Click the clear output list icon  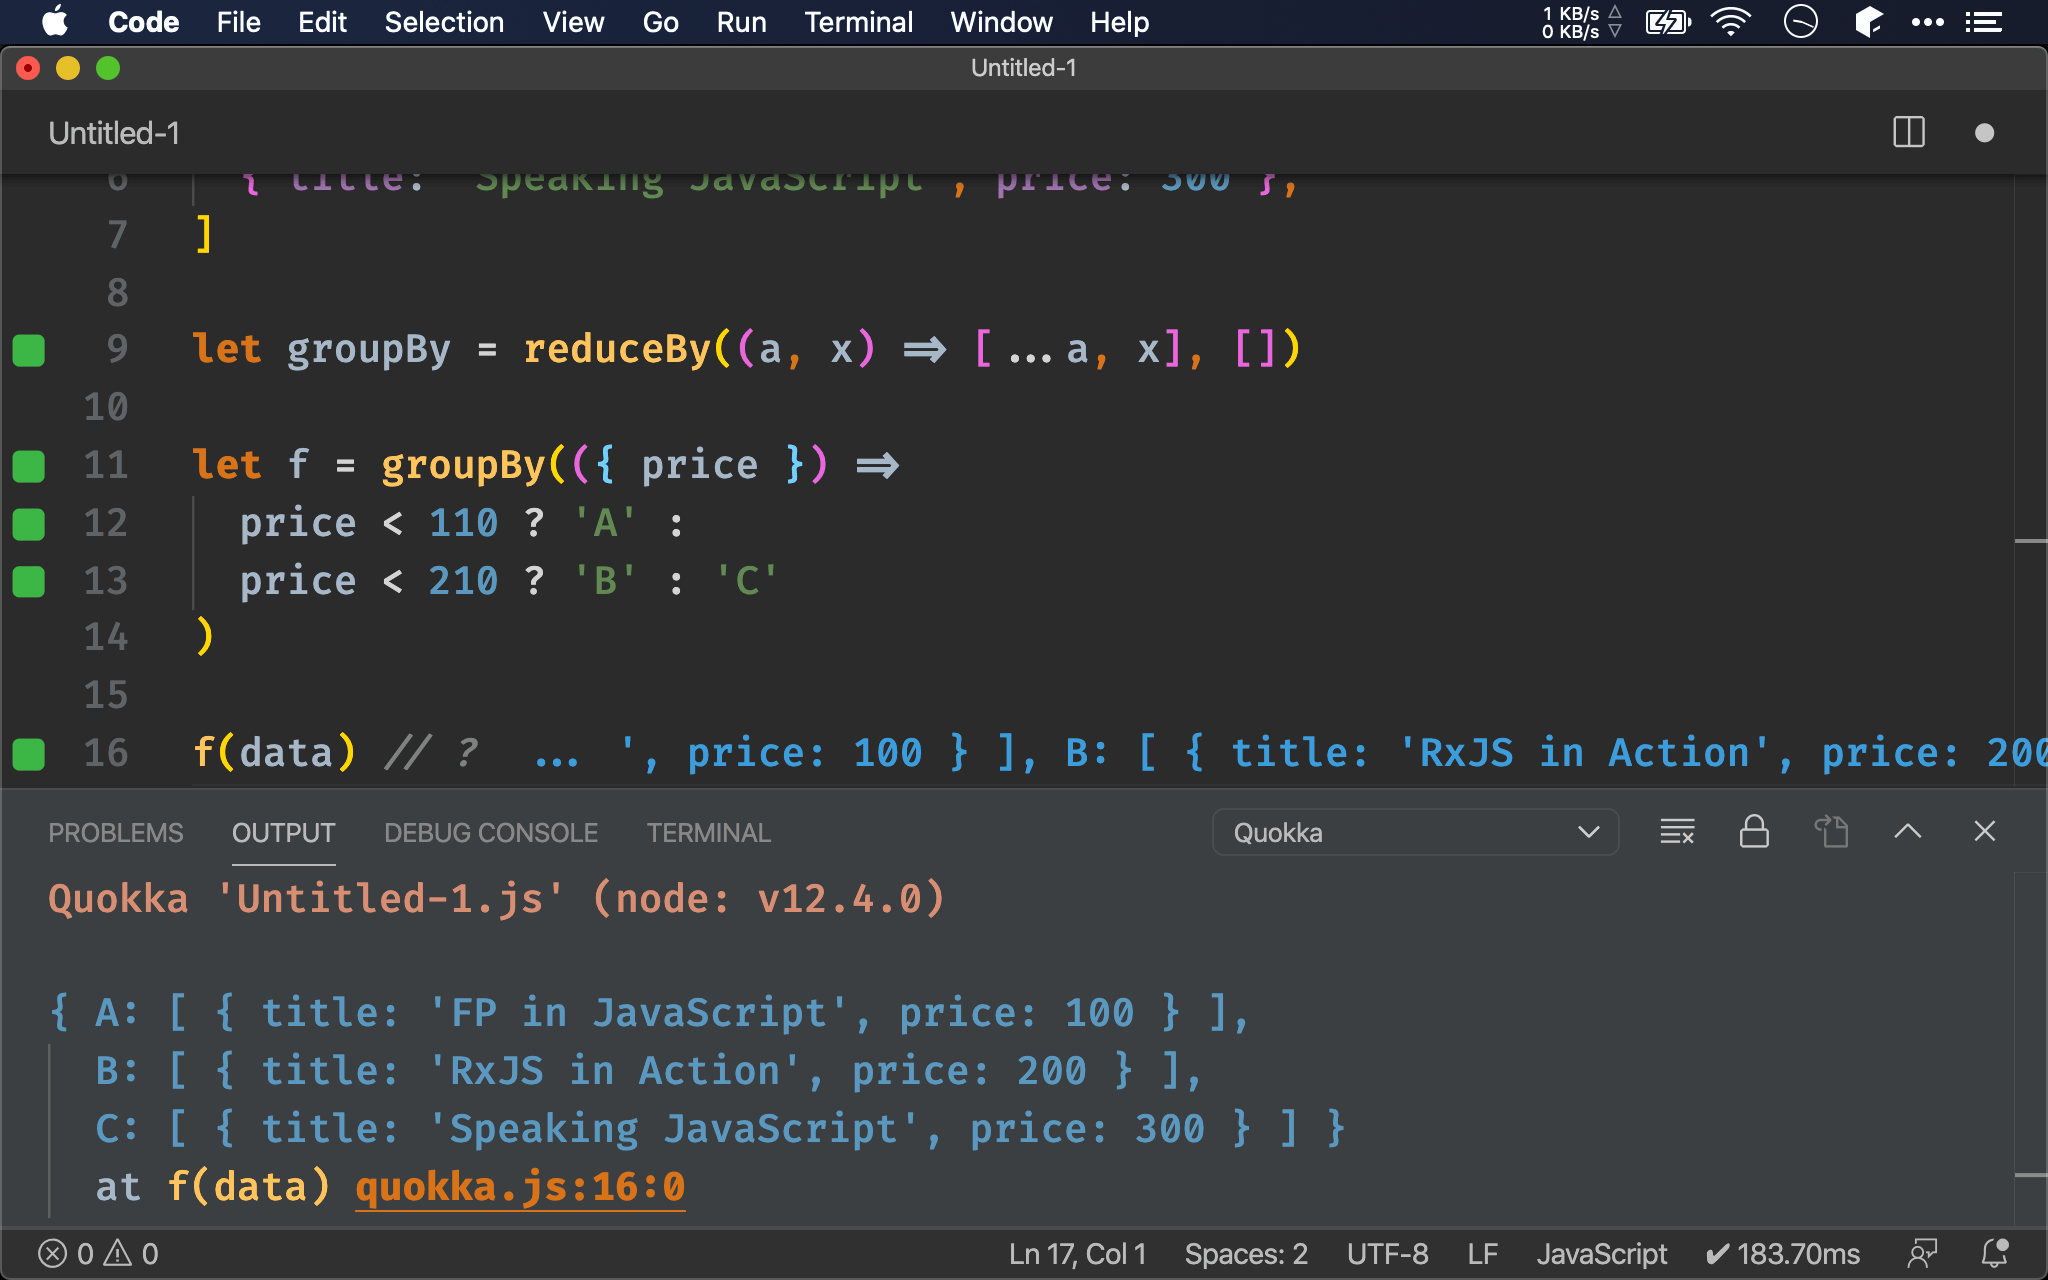pos(1675,832)
